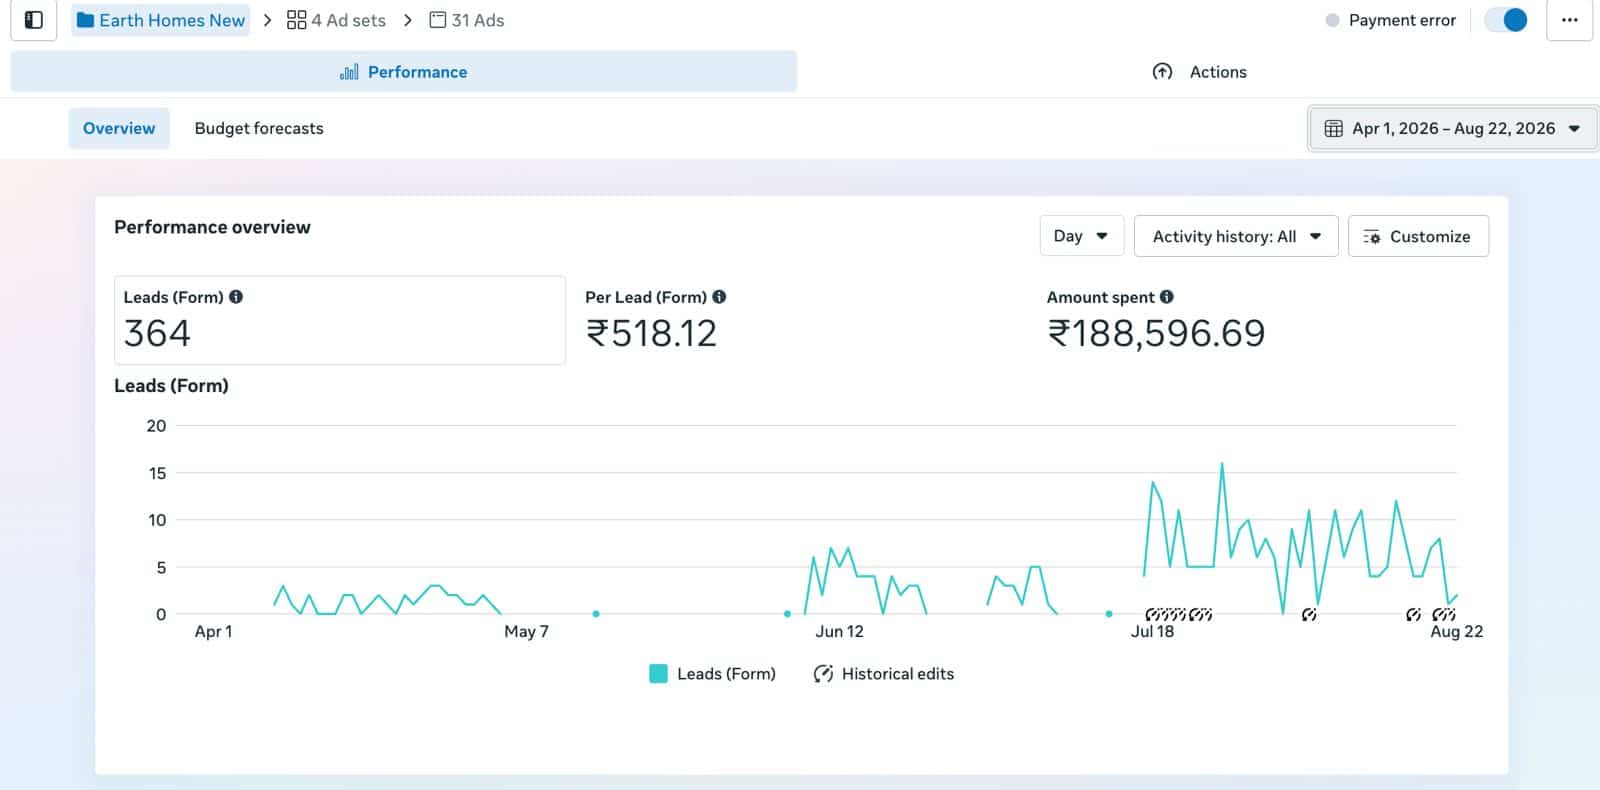Toggle the campaign on/off switch
This screenshot has width=1600, height=790.
click(1506, 20)
